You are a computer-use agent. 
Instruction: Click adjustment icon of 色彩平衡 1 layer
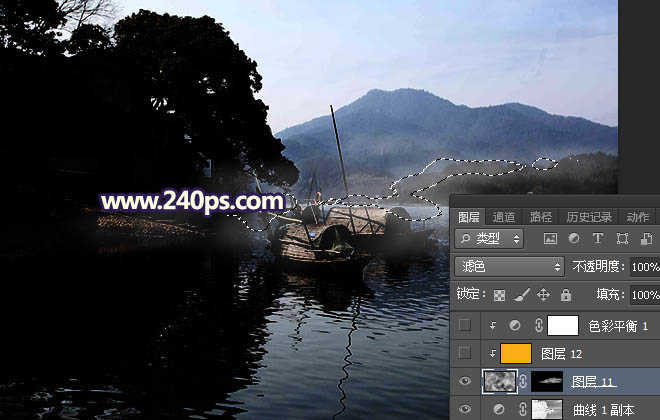click(514, 325)
